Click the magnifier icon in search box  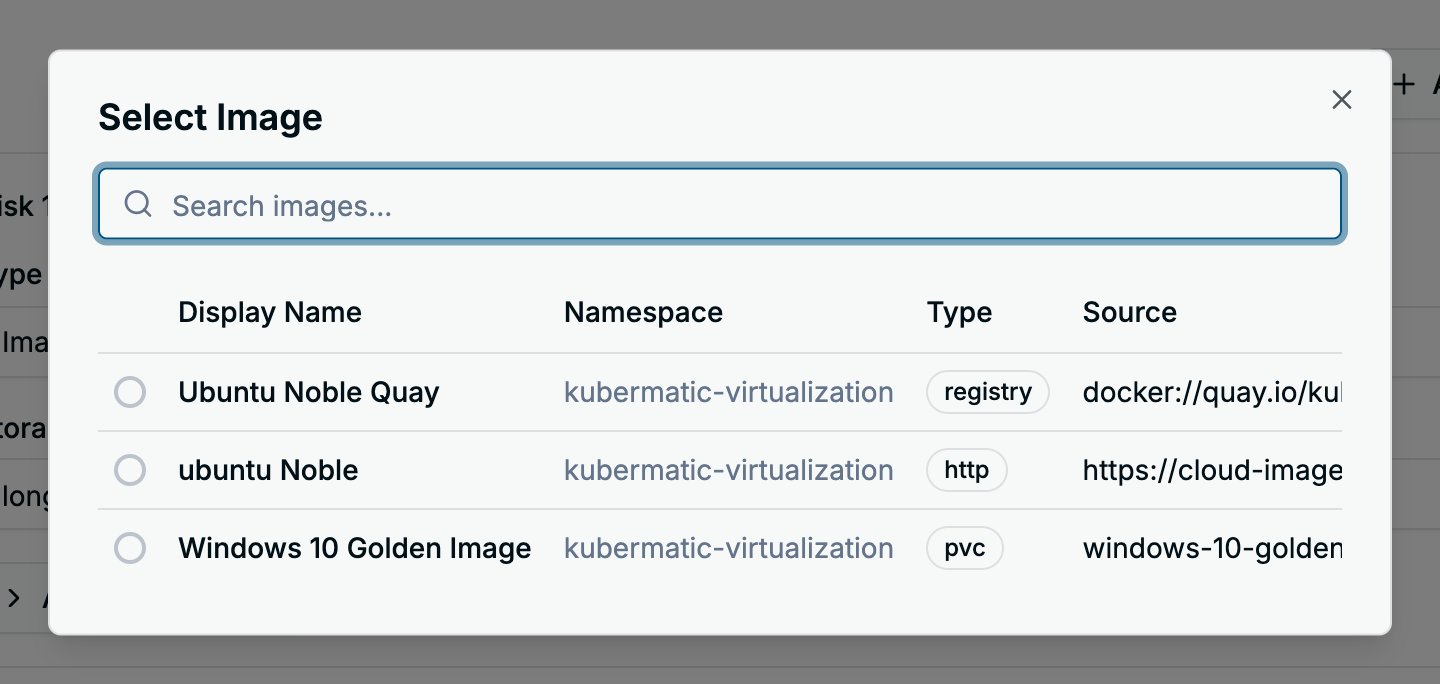(x=138, y=204)
